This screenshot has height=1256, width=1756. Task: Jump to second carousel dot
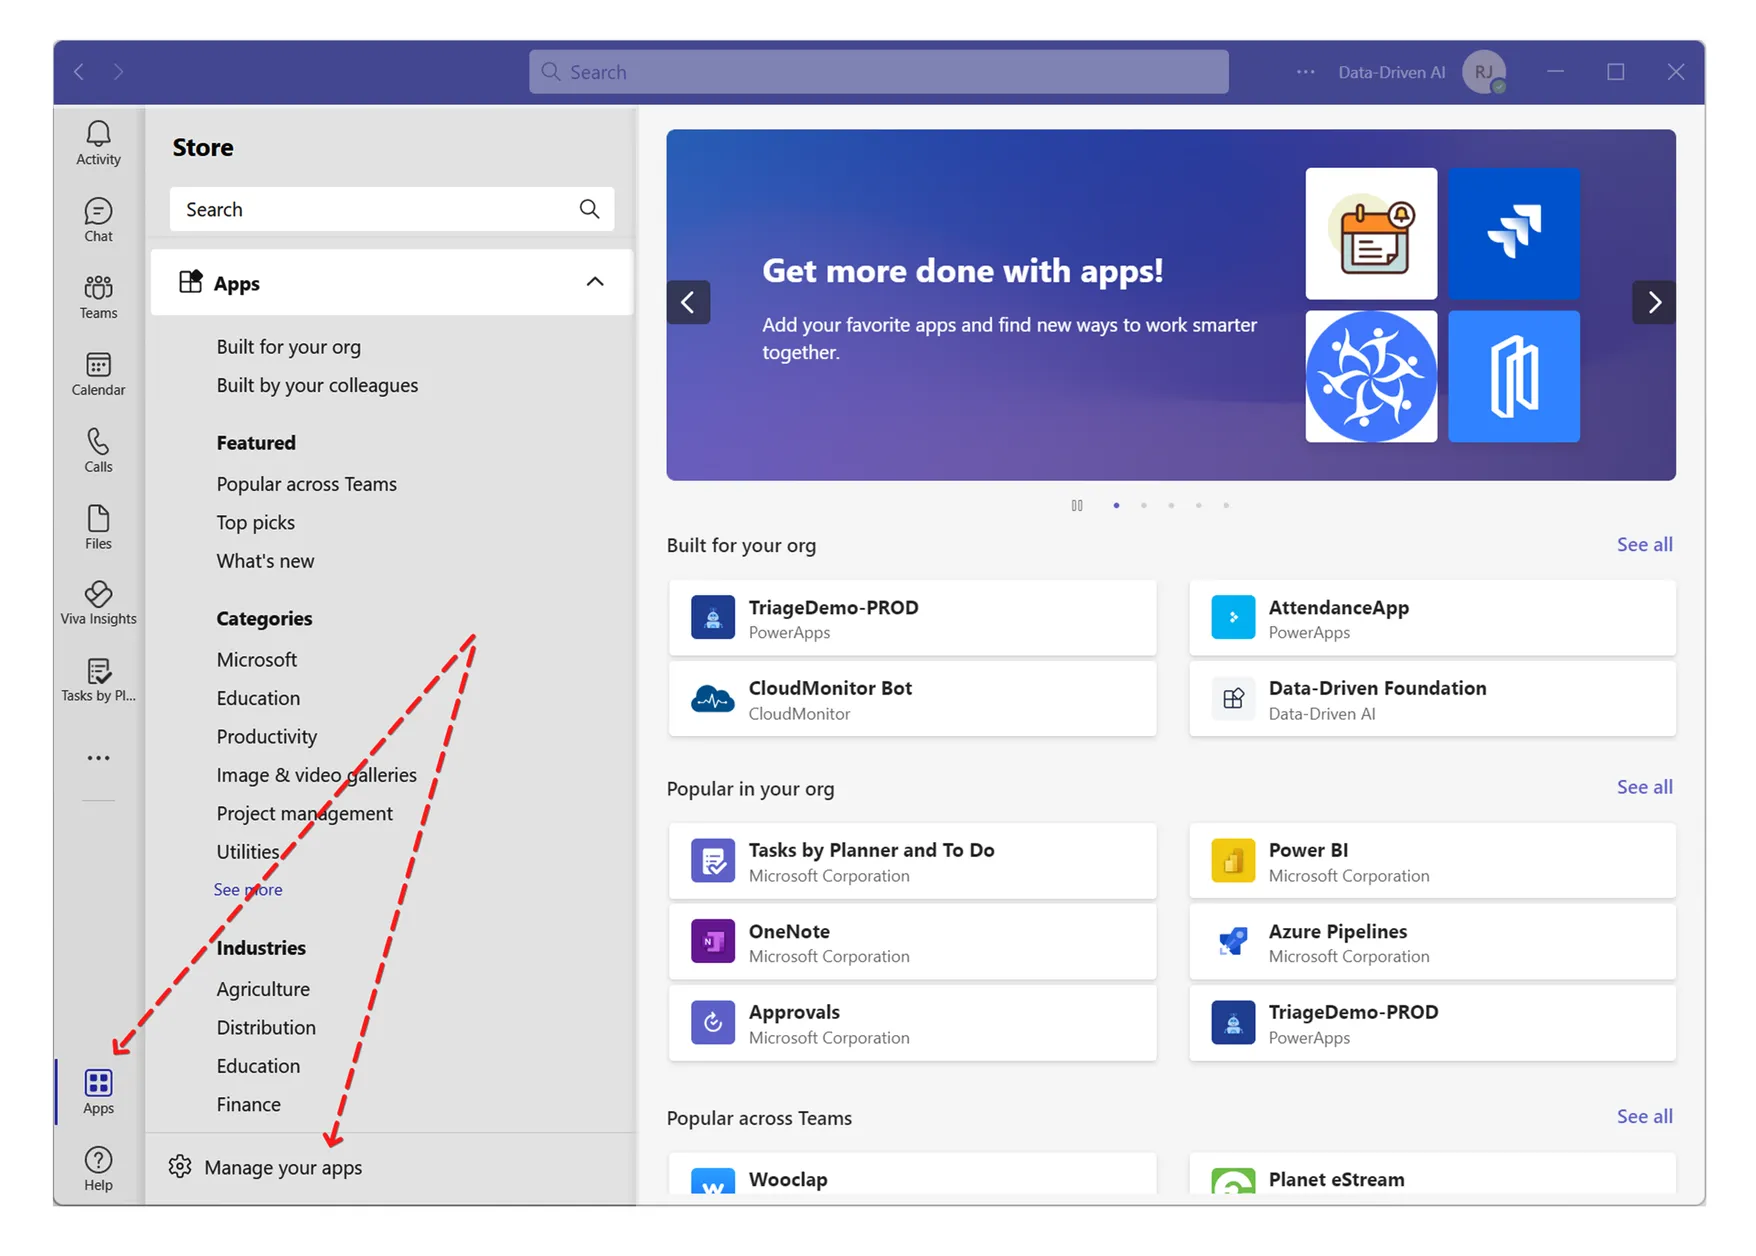coord(1143,505)
